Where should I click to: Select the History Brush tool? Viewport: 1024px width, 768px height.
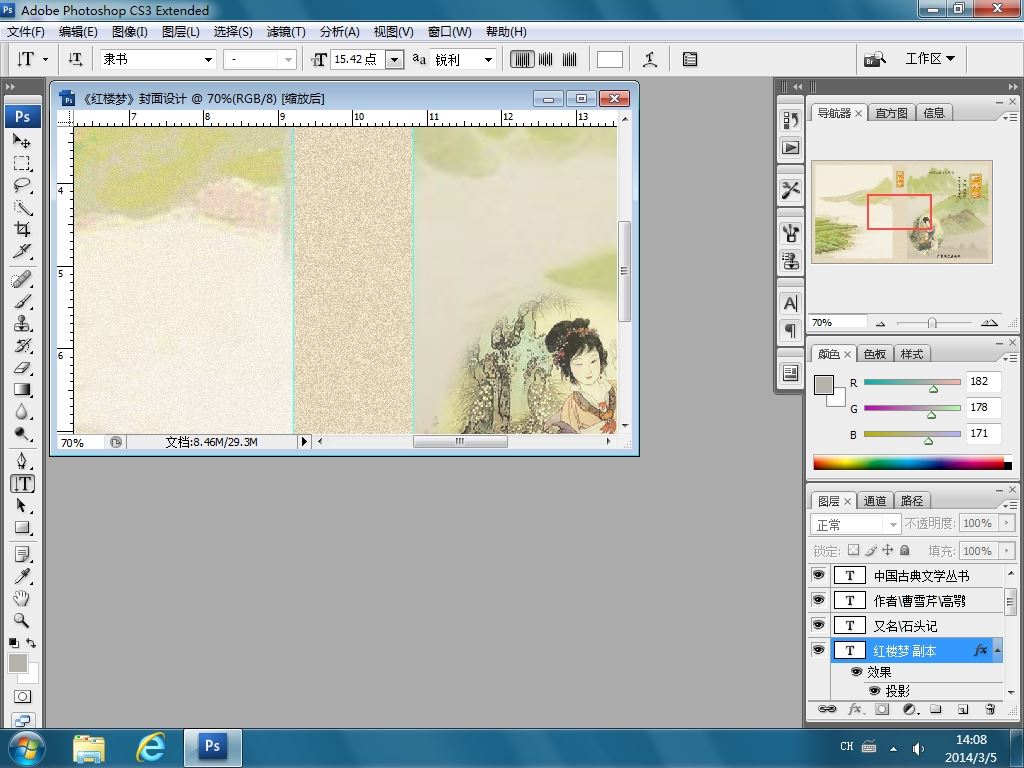pyautogui.click(x=22, y=345)
